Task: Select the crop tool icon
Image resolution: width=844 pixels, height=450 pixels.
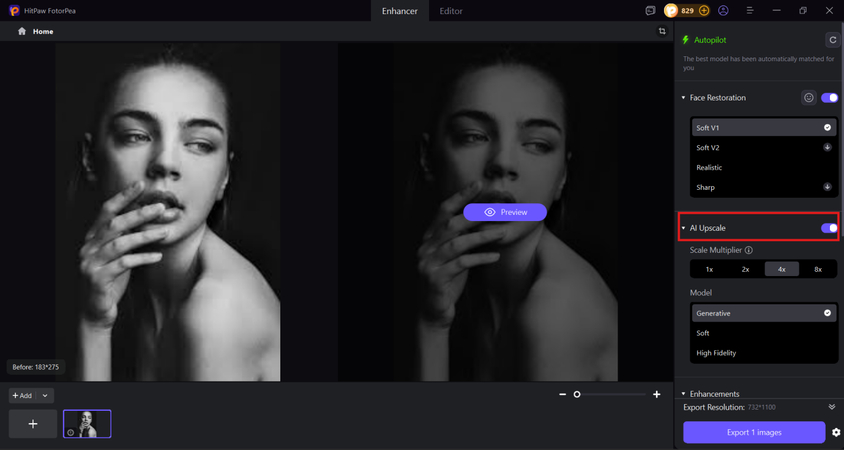Action: [662, 31]
